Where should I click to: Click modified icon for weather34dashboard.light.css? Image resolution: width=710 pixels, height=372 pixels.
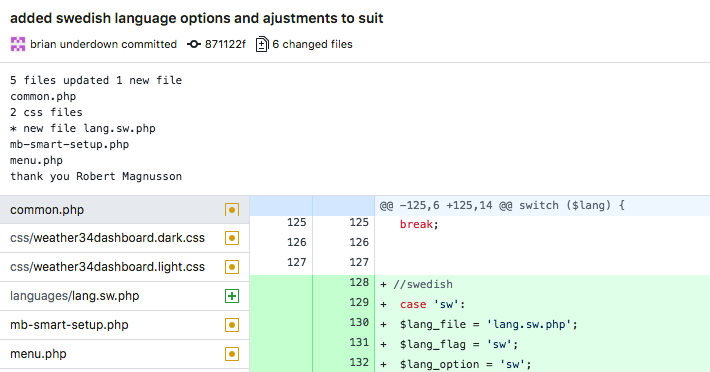tap(232, 267)
